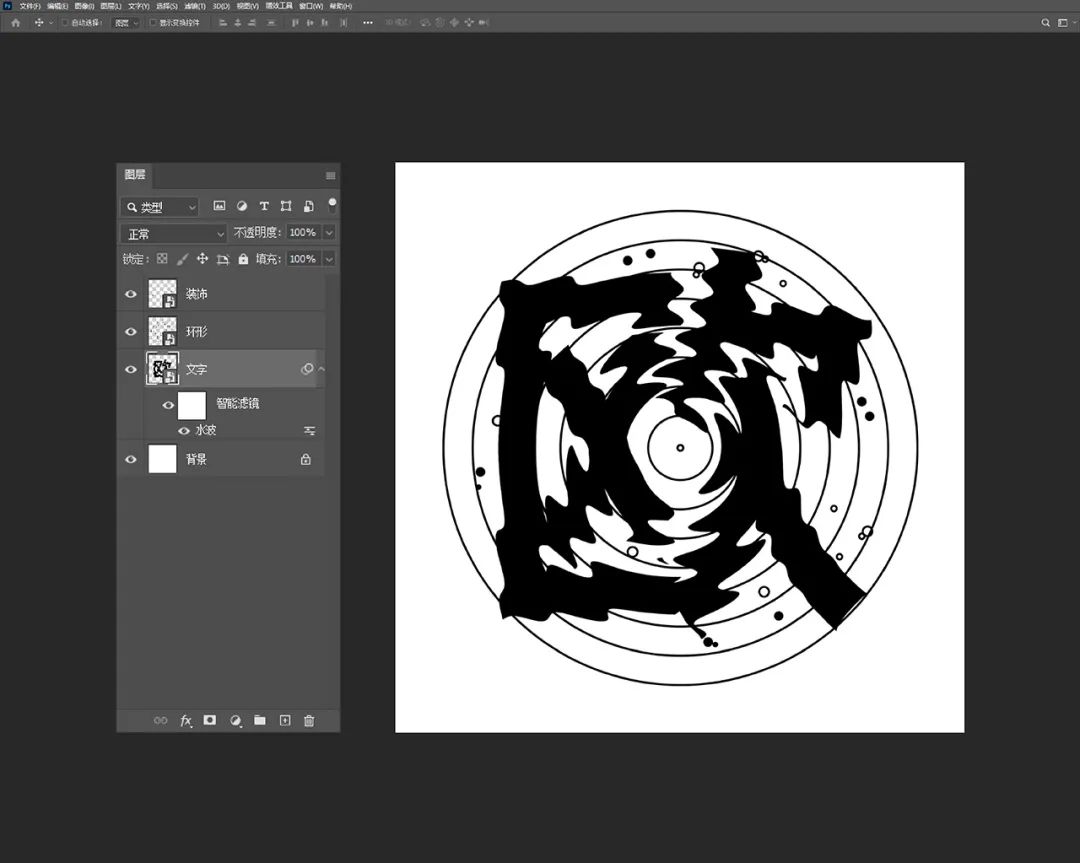Open blending options for 水波 filter
Viewport: 1080px width, 863px height.
pyautogui.click(x=309, y=430)
